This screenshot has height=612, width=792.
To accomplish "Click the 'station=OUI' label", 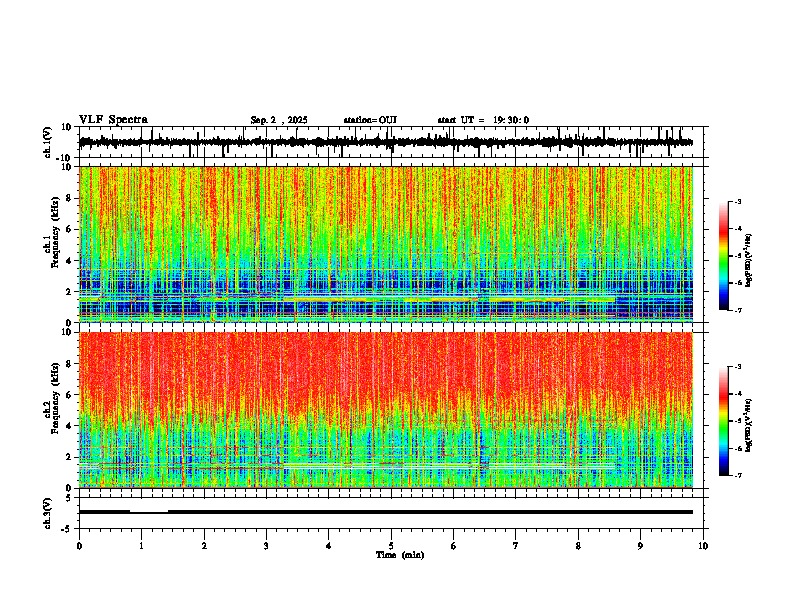I will [x=370, y=120].
